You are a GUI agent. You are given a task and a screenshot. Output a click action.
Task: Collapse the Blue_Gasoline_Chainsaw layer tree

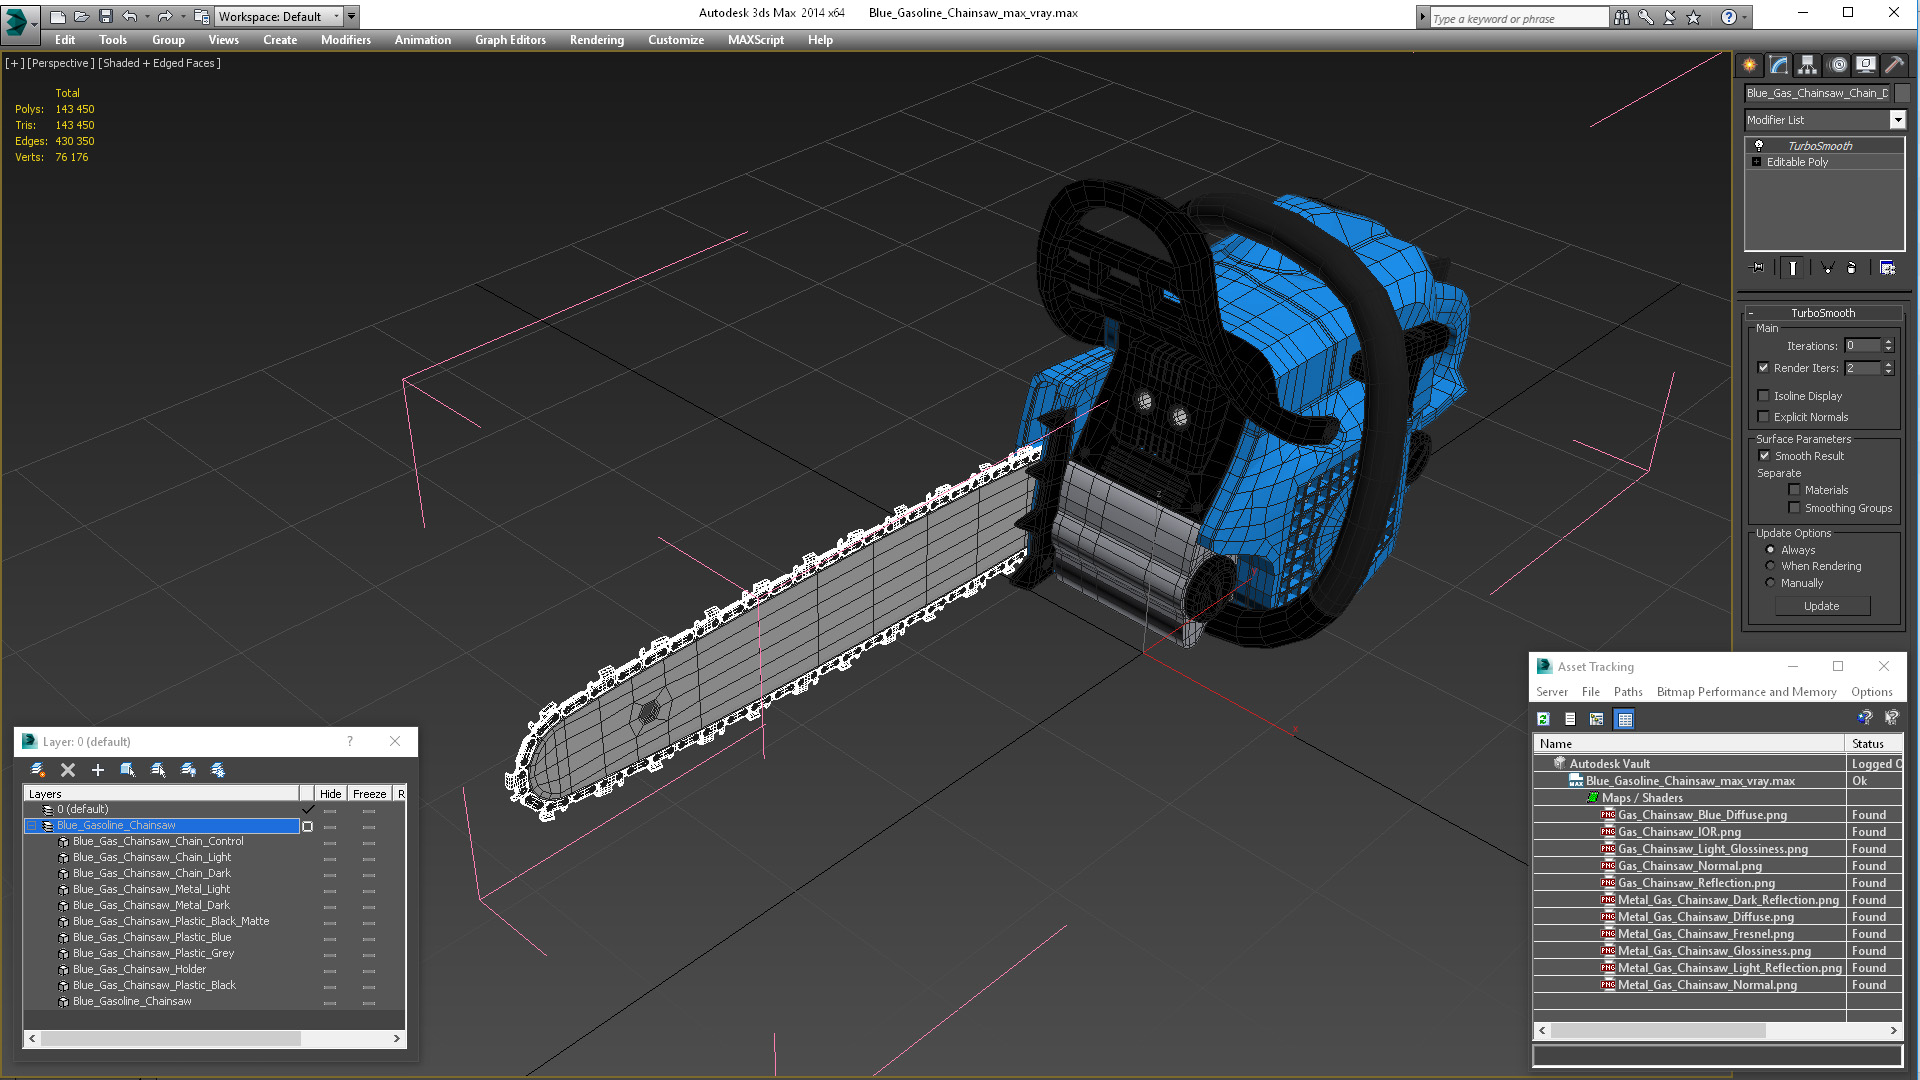click(x=32, y=826)
